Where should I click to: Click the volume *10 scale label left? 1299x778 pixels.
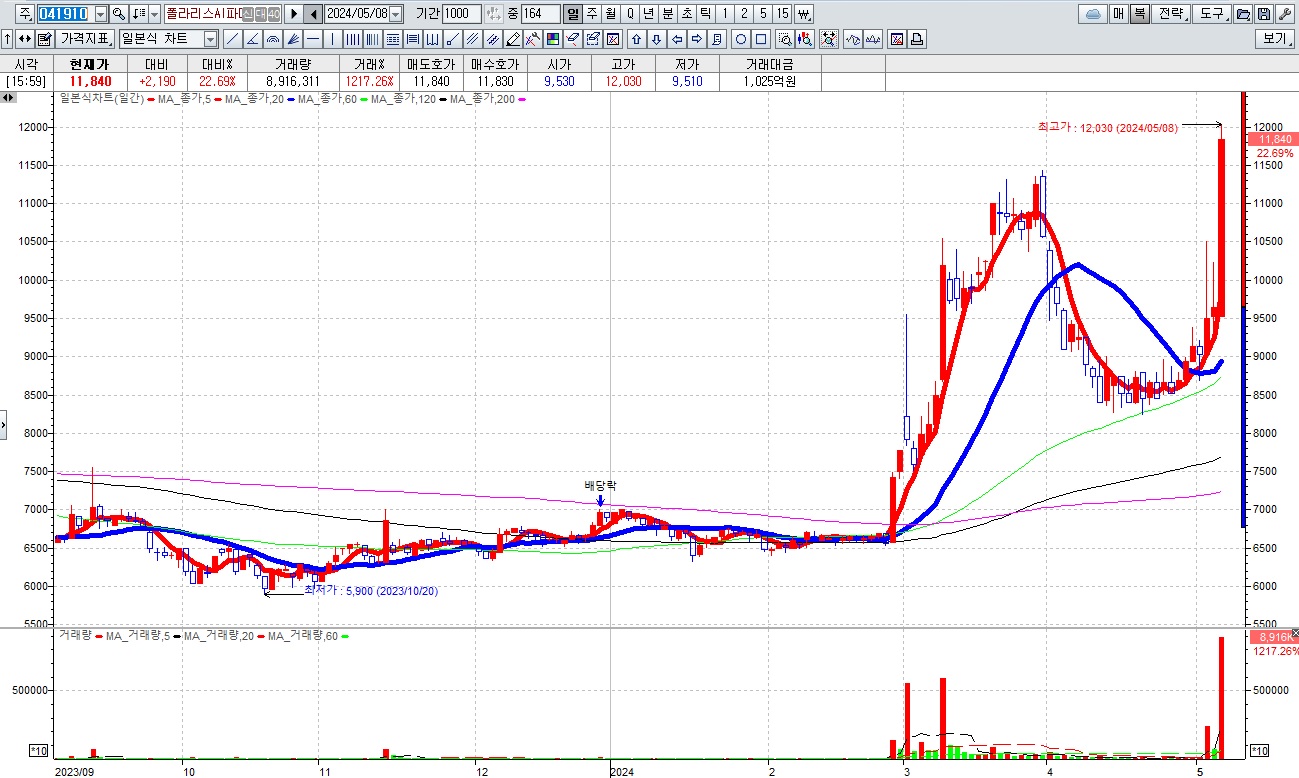[x=40, y=750]
